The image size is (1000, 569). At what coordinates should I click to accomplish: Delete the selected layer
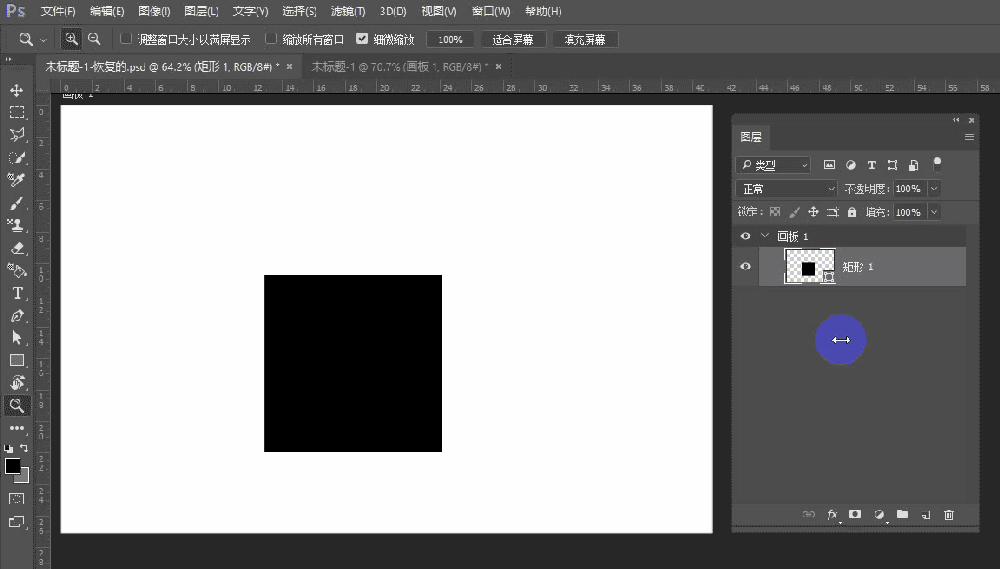click(949, 515)
